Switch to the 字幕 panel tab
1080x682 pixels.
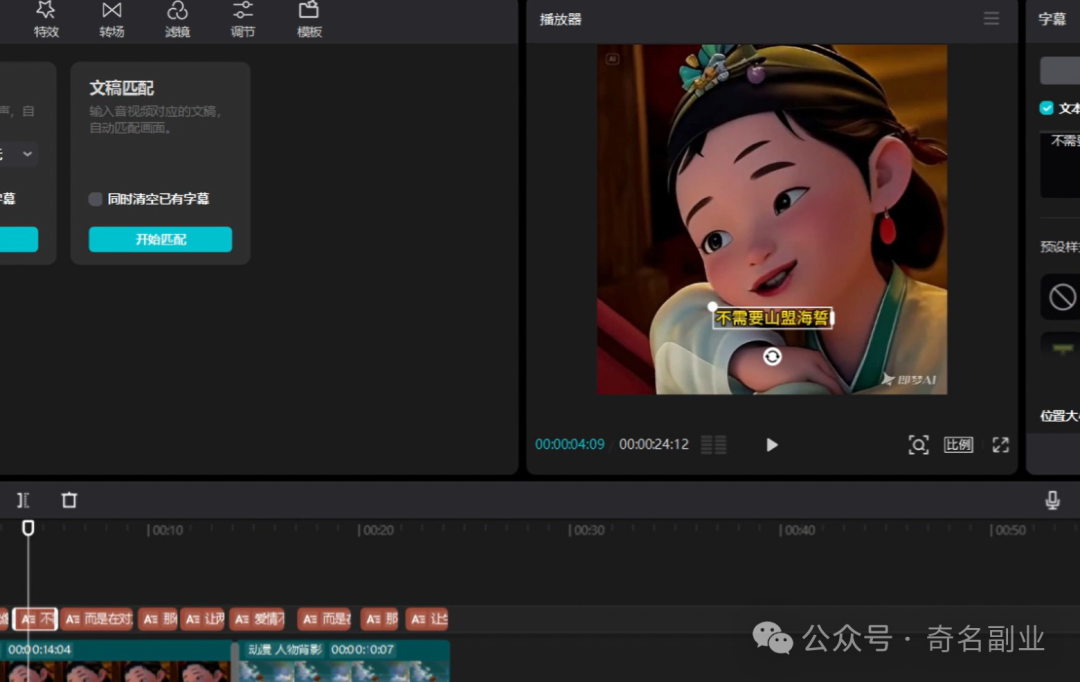[1052, 19]
